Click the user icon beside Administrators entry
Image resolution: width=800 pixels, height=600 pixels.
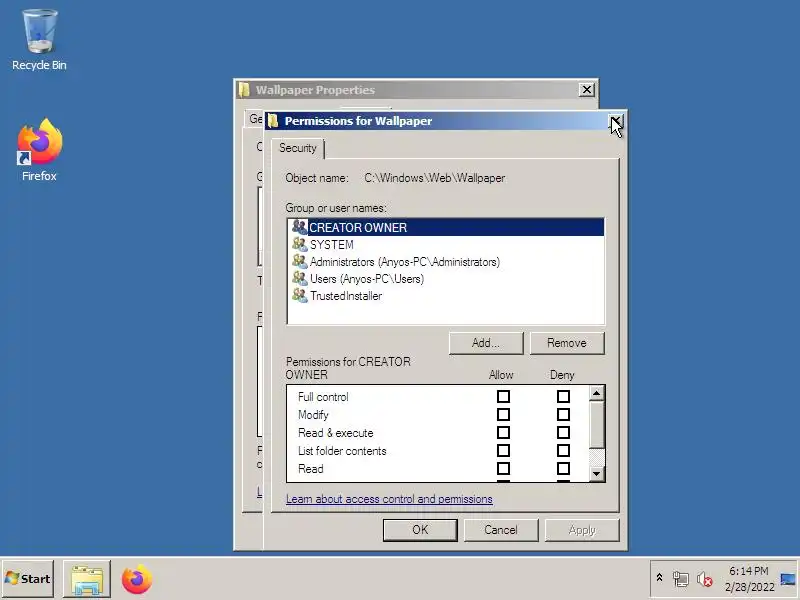point(299,261)
